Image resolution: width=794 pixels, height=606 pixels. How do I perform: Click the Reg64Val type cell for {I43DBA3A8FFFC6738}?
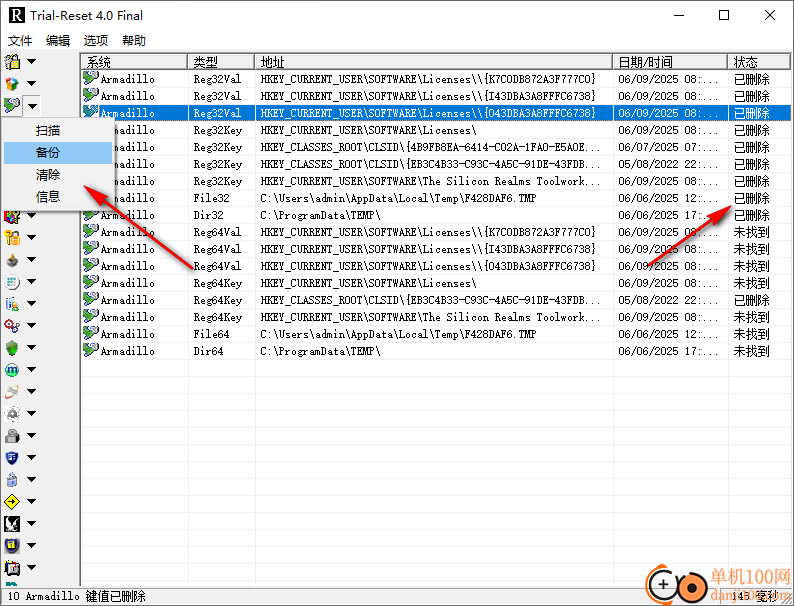(217, 249)
